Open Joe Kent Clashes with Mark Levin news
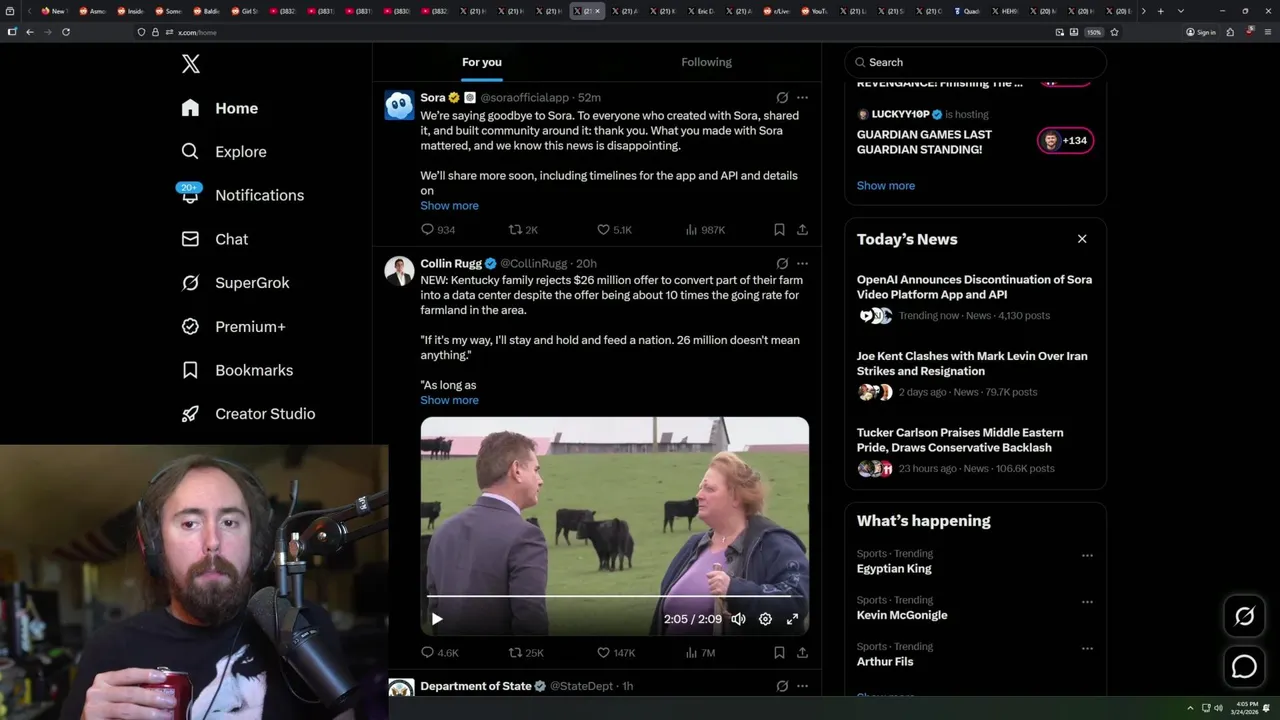 click(x=975, y=374)
